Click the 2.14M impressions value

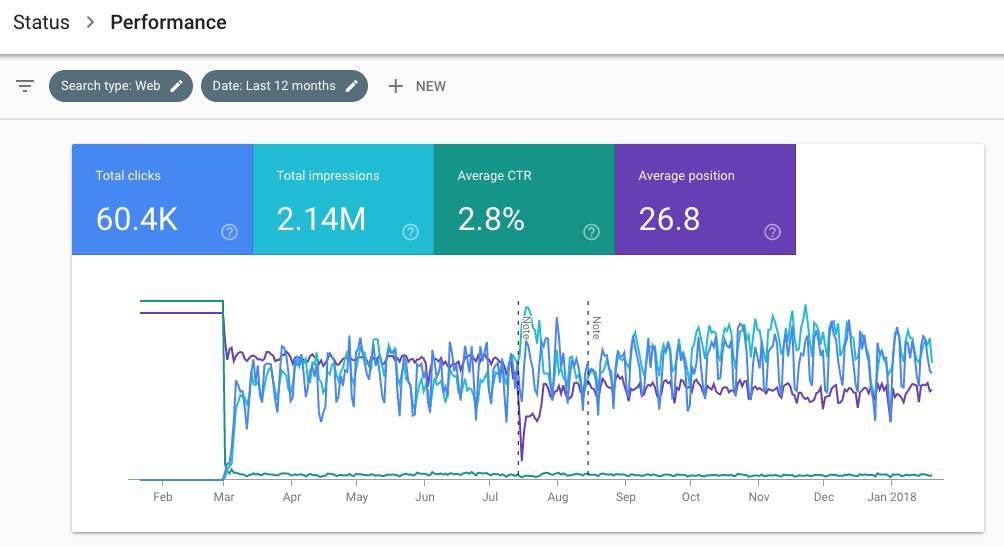321,219
